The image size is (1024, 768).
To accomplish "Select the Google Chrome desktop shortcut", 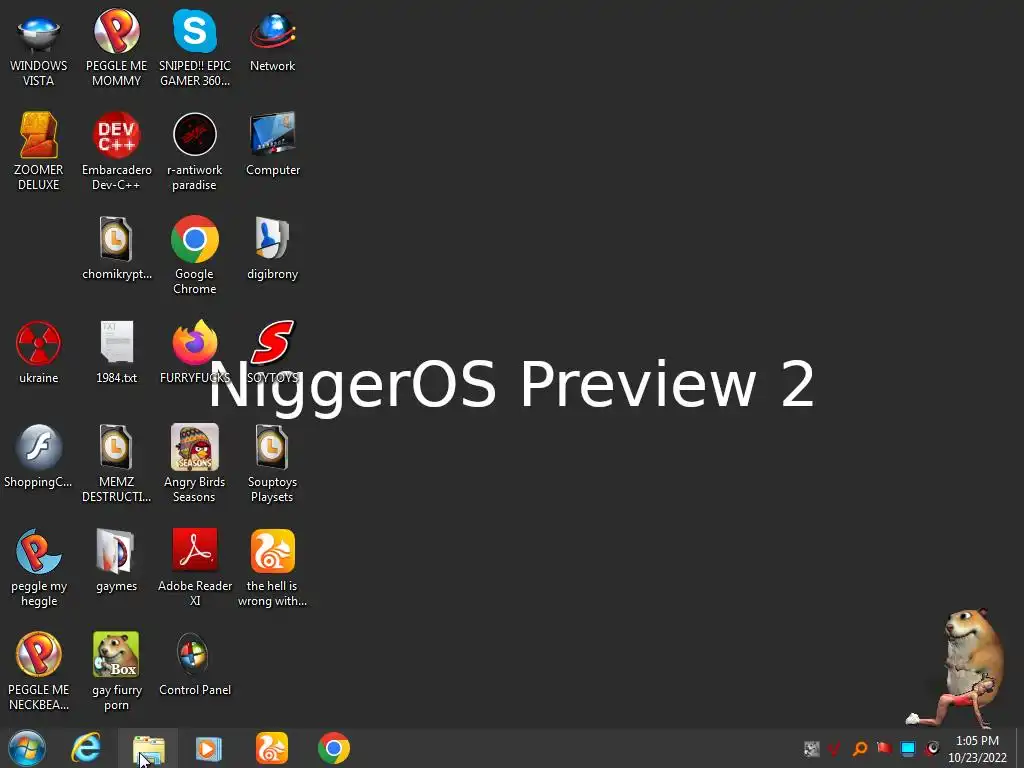I will pos(195,255).
